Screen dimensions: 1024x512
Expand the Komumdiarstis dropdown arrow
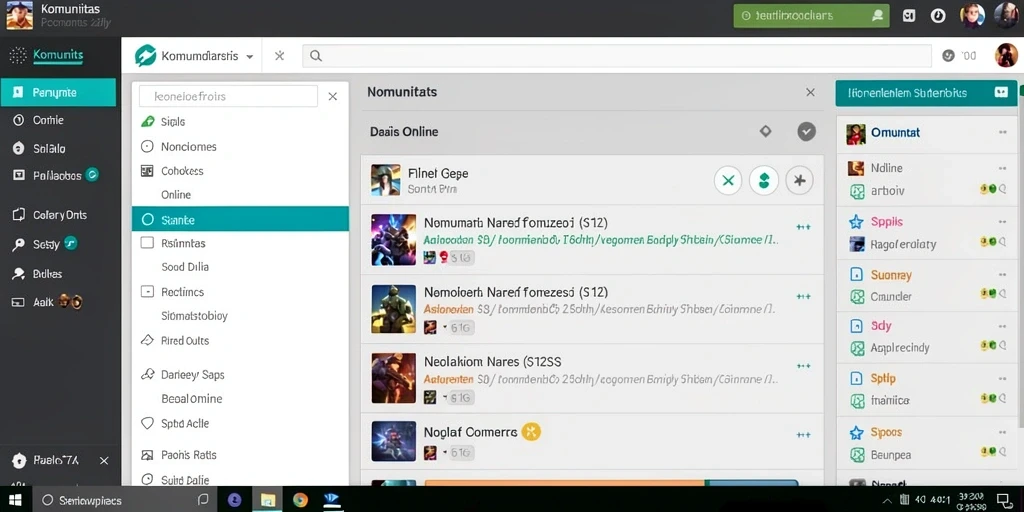click(x=249, y=57)
